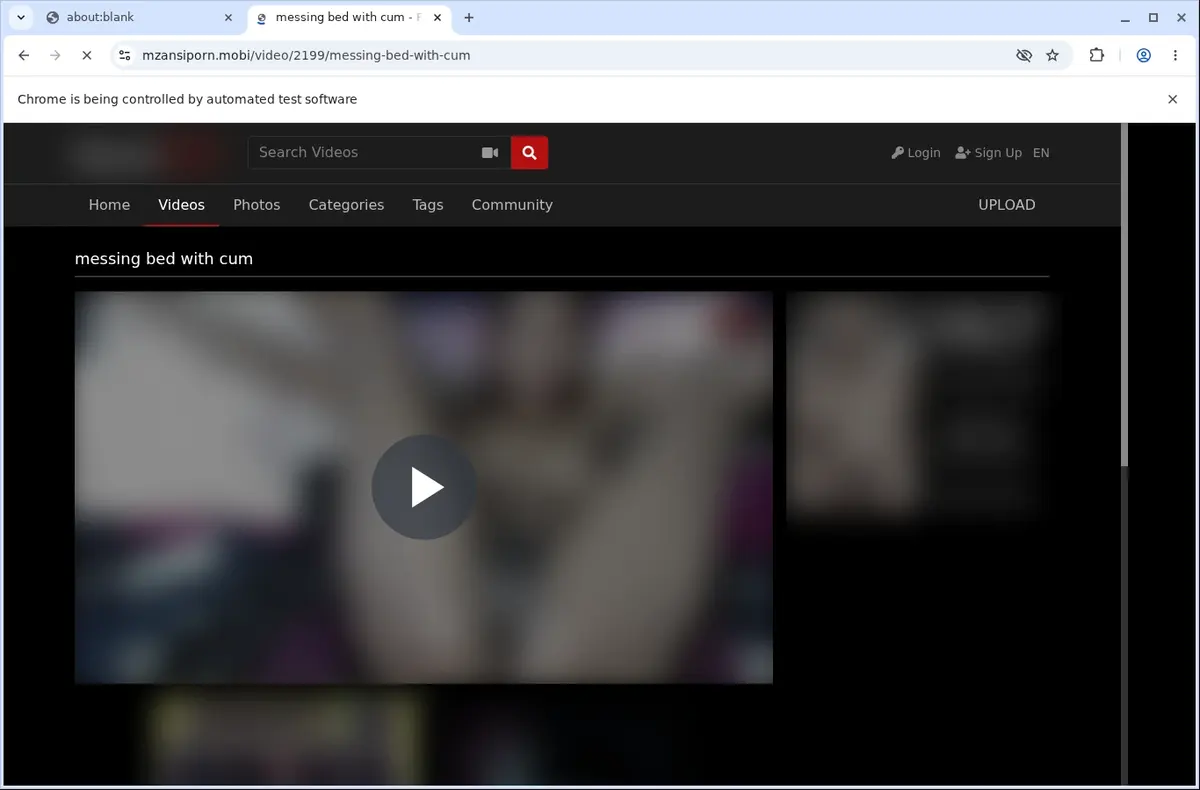This screenshot has width=1200, height=790.
Task: Select the Videos menu item
Action: (x=181, y=205)
